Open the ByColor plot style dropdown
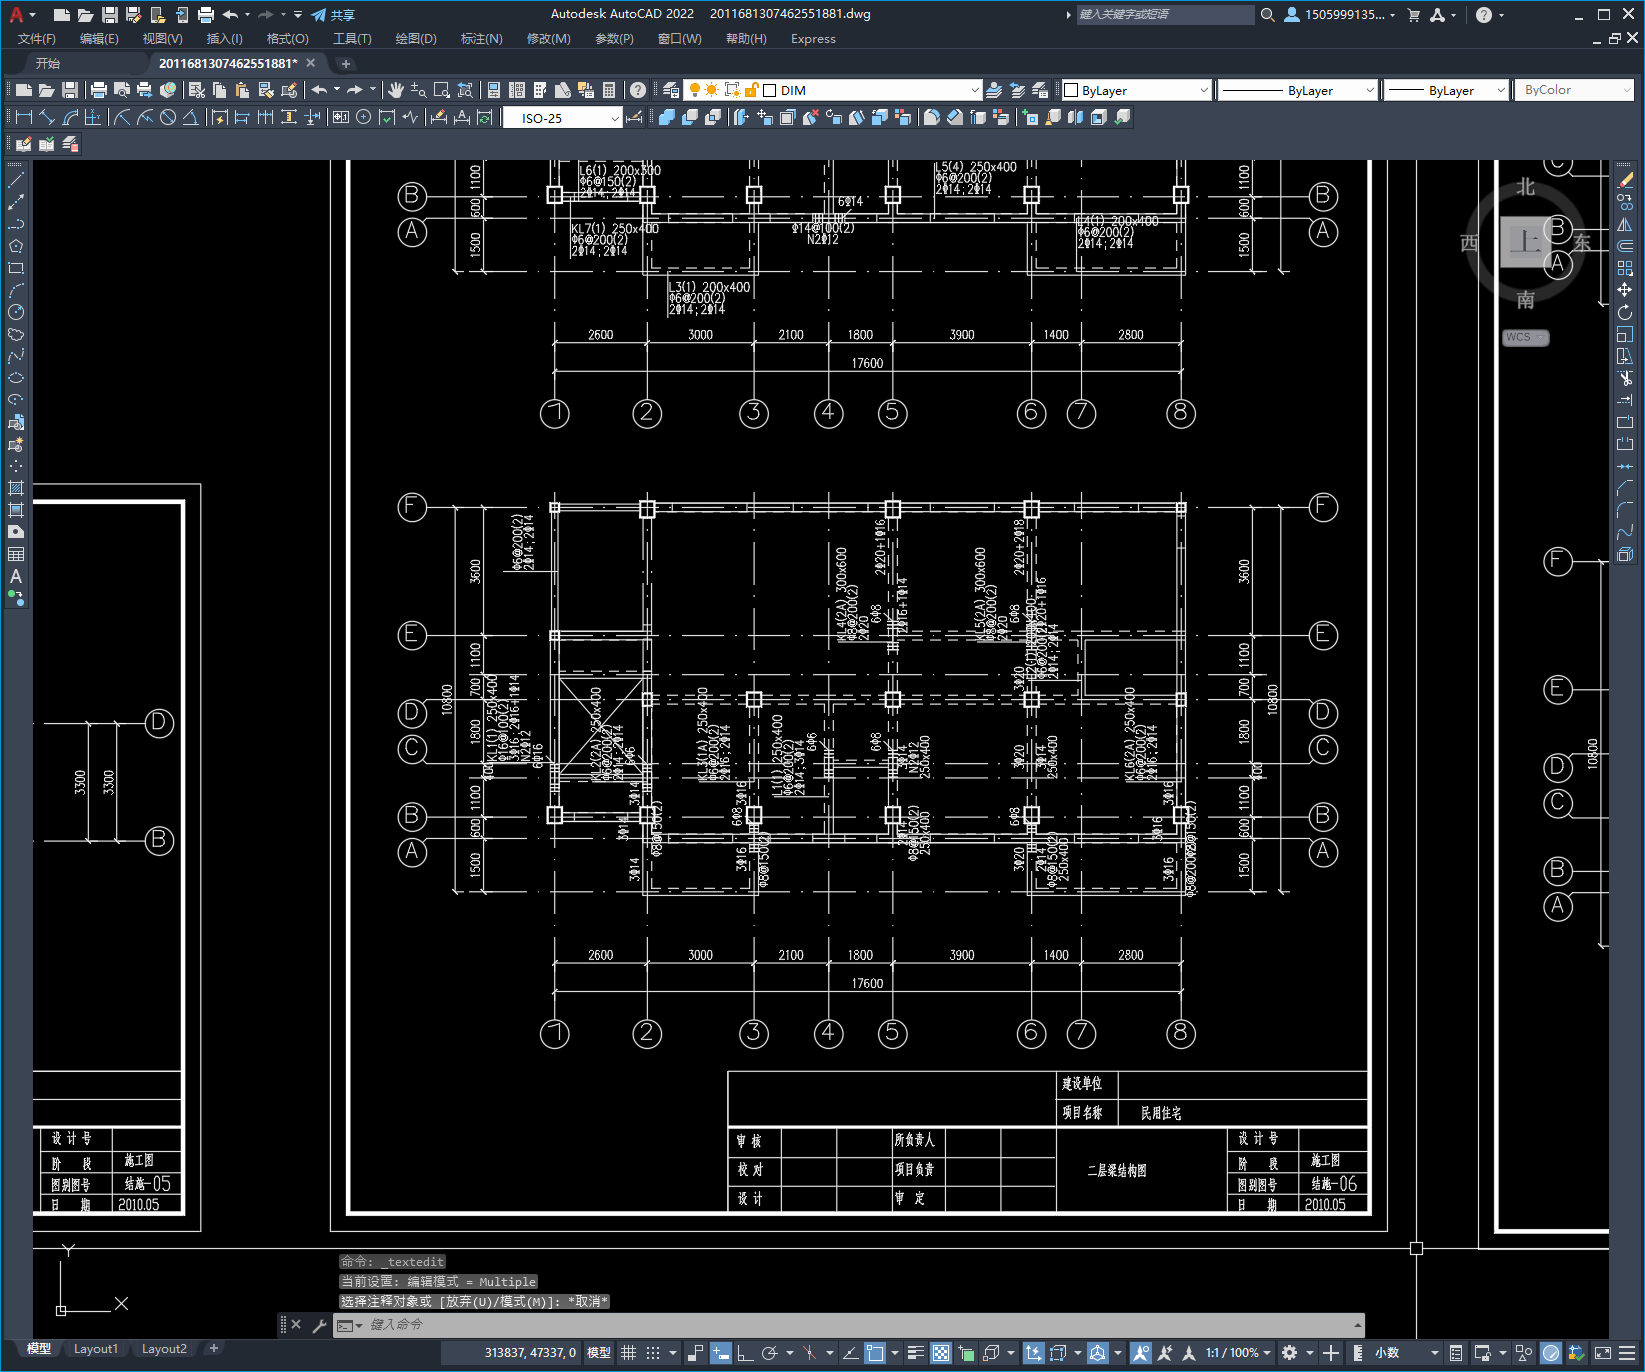1645x1372 pixels. tap(1627, 90)
